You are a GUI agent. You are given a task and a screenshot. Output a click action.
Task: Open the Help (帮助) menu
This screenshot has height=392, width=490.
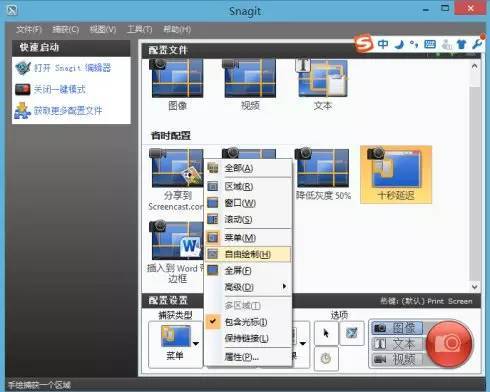click(177, 30)
